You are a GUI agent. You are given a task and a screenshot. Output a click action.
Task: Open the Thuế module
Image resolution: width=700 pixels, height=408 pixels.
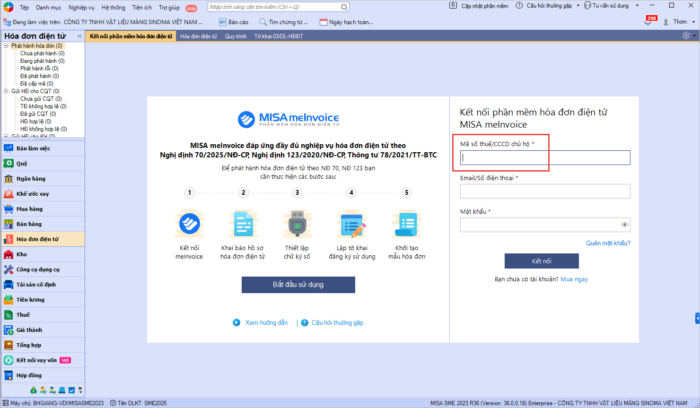[x=22, y=315]
